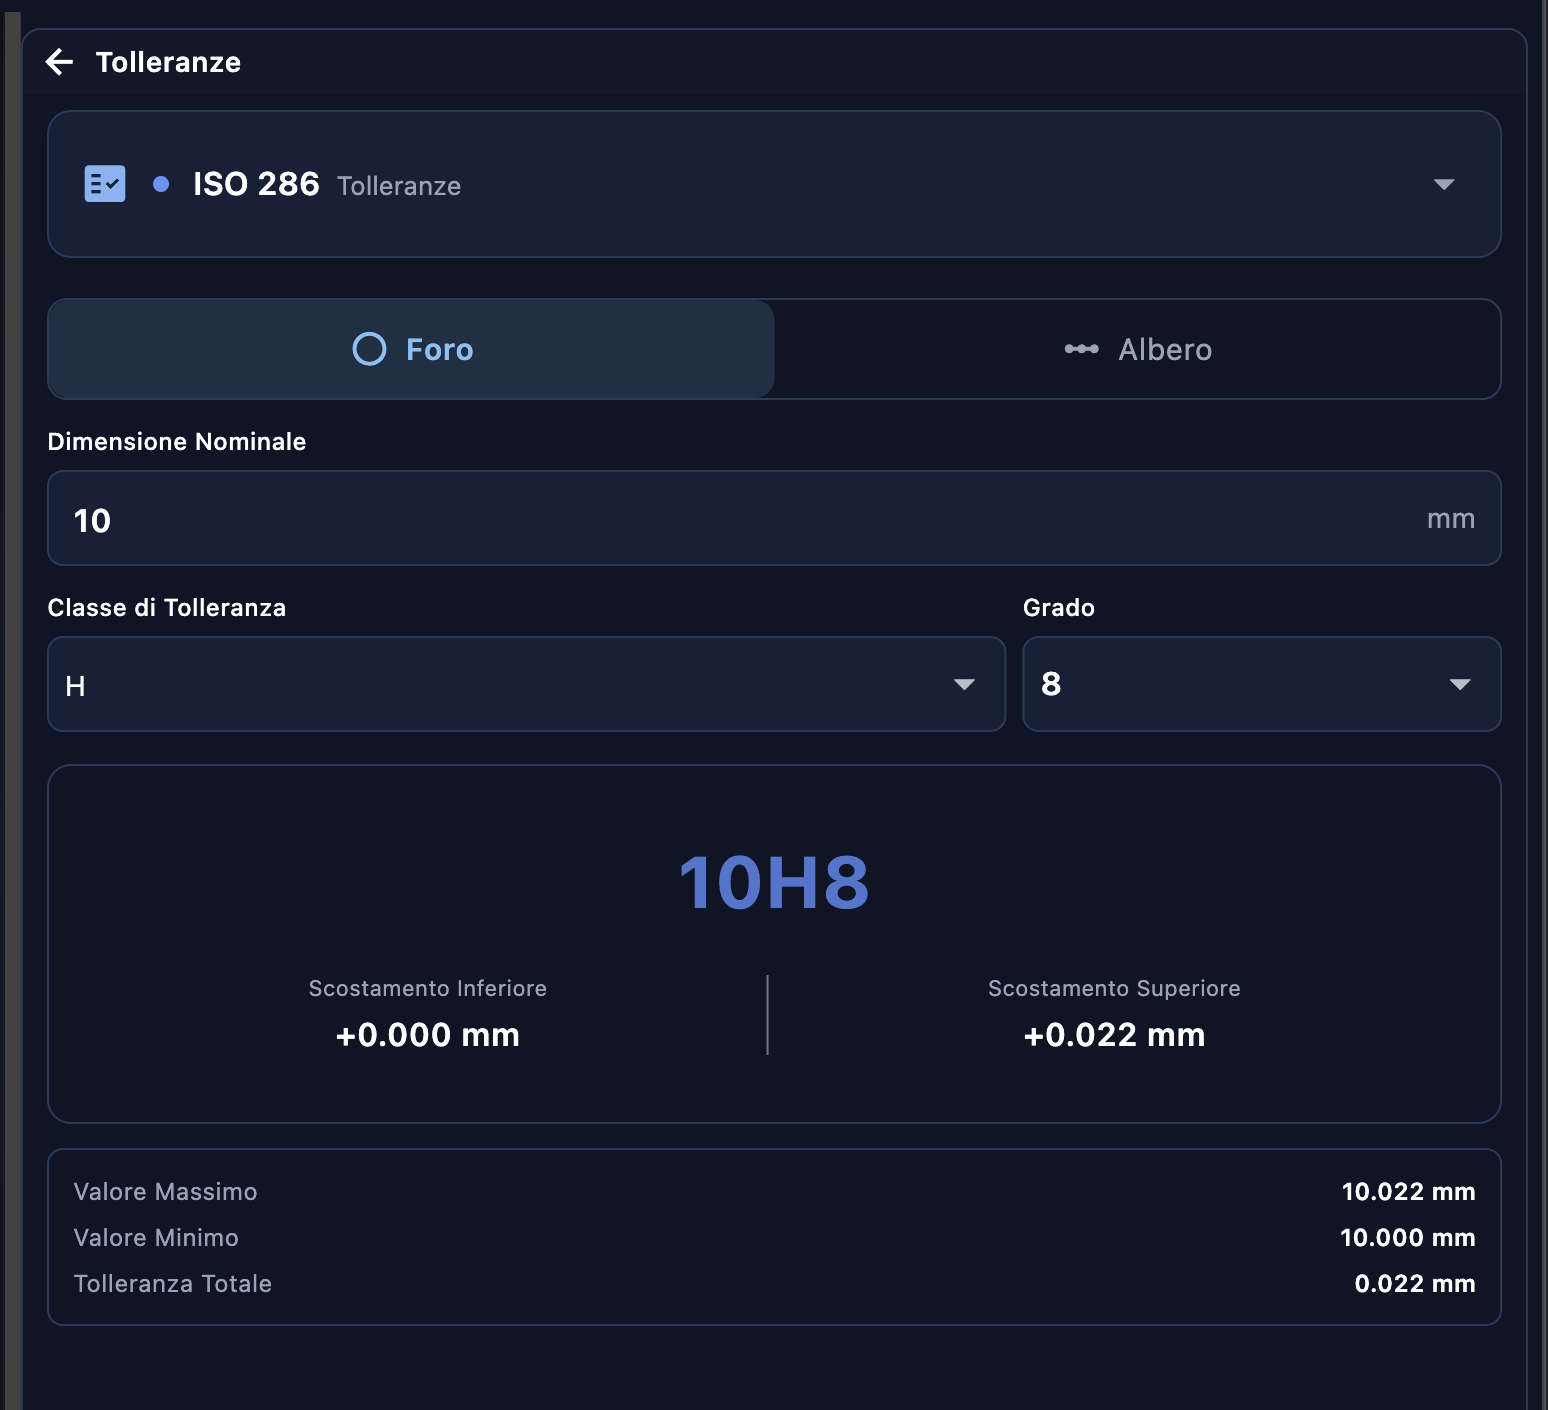Click the ISO 286 checklist icon
The width and height of the screenshot is (1548, 1410).
105,184
